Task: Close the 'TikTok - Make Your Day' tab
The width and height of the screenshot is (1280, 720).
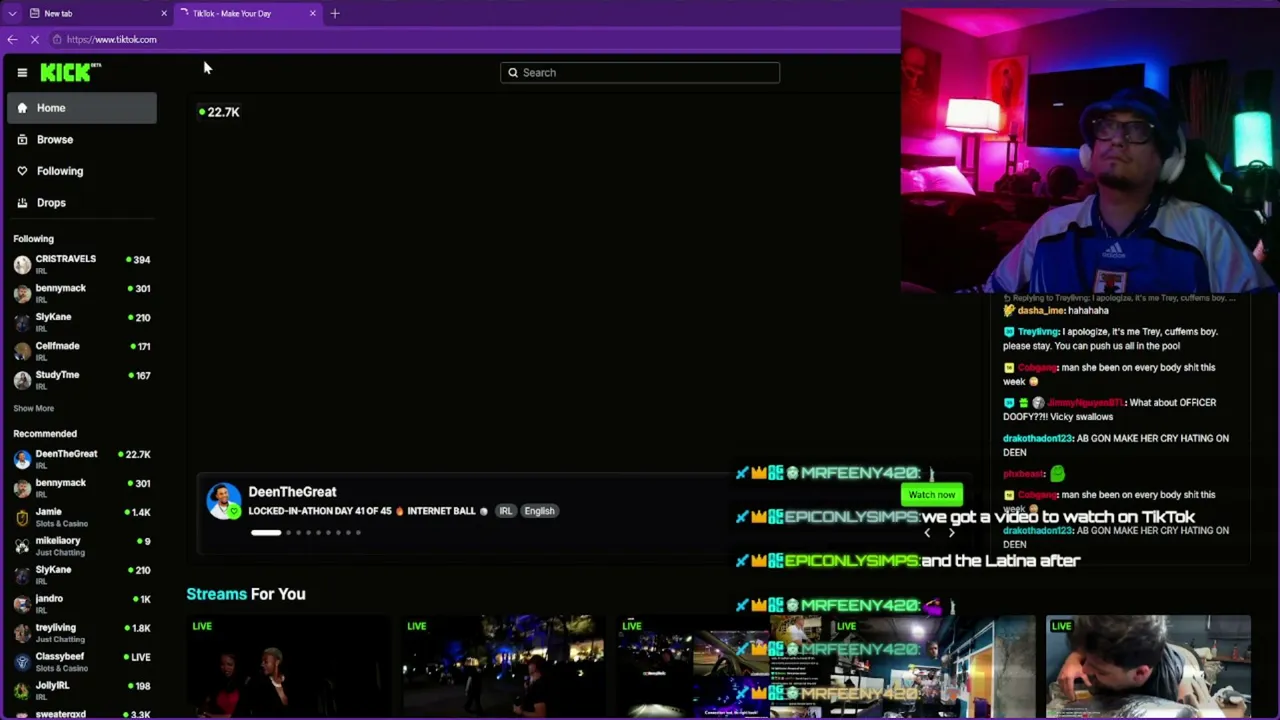Action: (x=312, y=13)
